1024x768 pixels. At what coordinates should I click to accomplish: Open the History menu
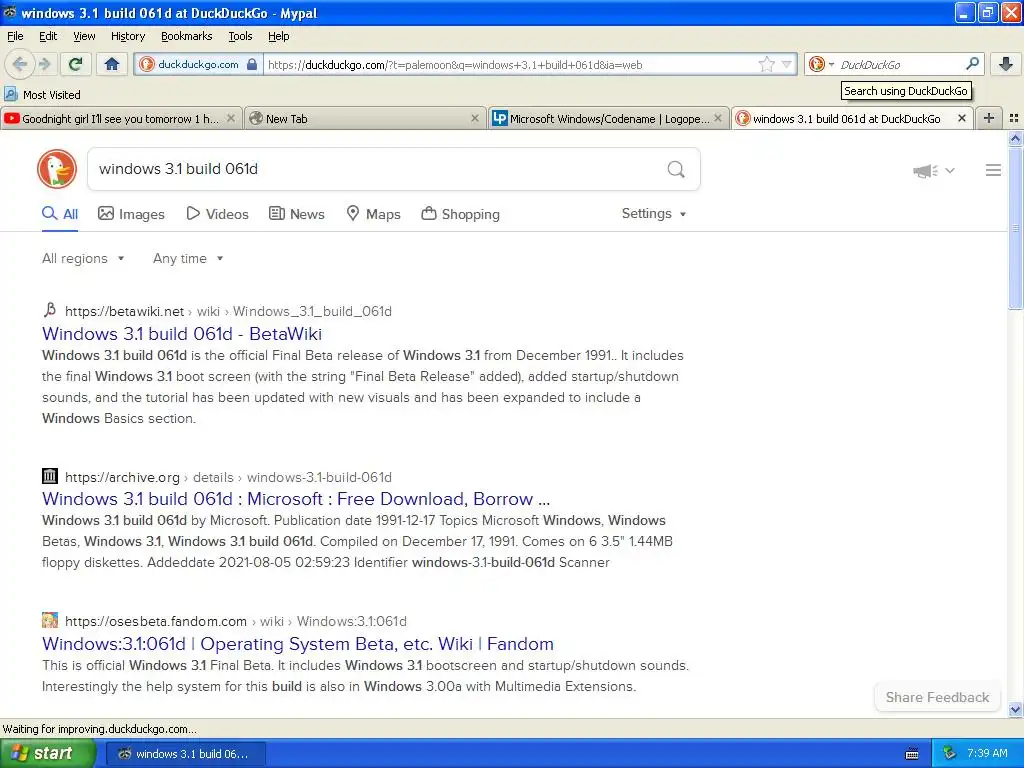pyautogui.click(x=127, y=36)
